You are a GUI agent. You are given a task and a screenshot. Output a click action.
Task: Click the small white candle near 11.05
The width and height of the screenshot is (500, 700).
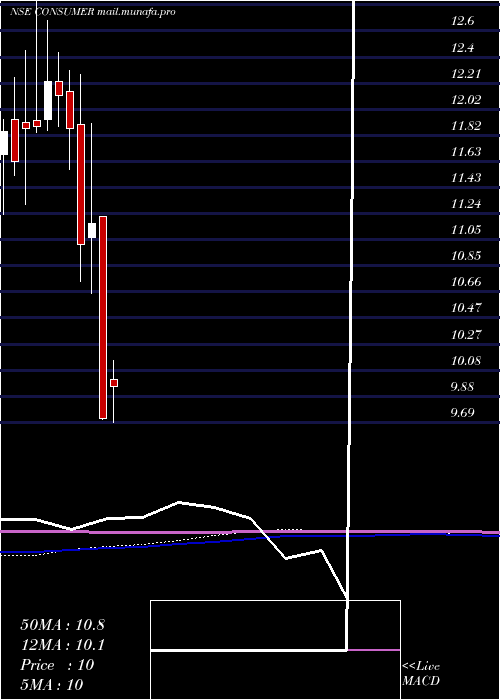pos(92,230)
